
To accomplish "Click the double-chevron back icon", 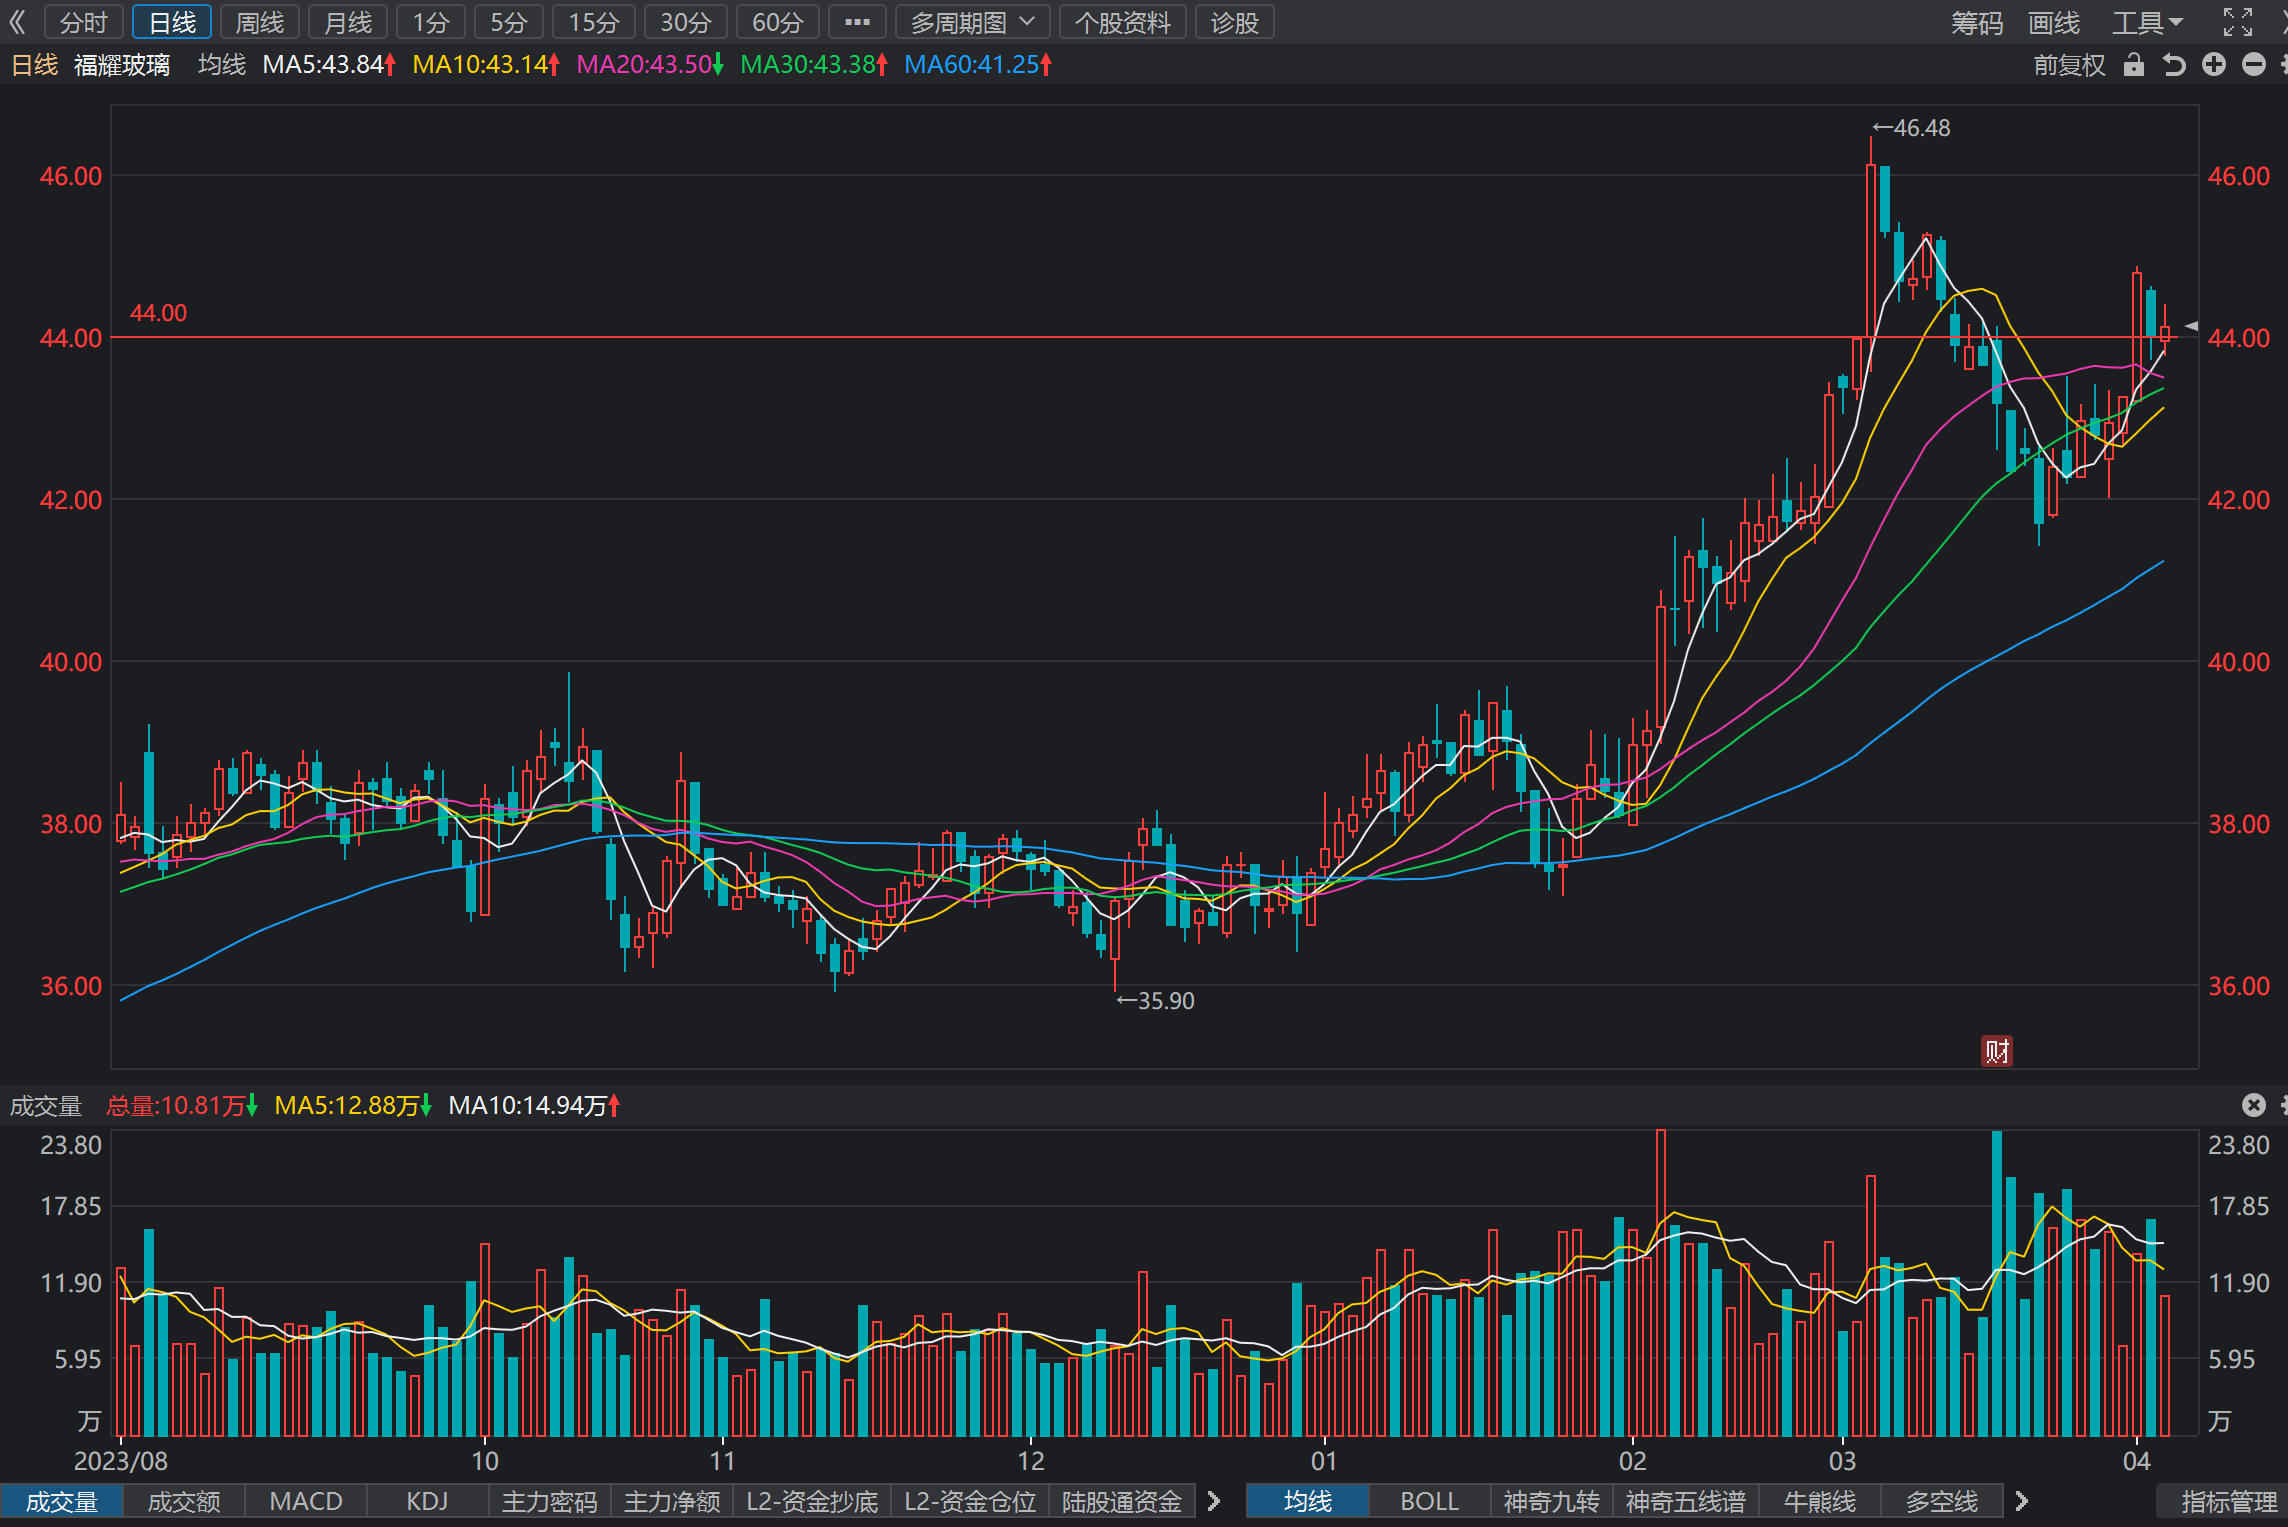I will point(17,22).
